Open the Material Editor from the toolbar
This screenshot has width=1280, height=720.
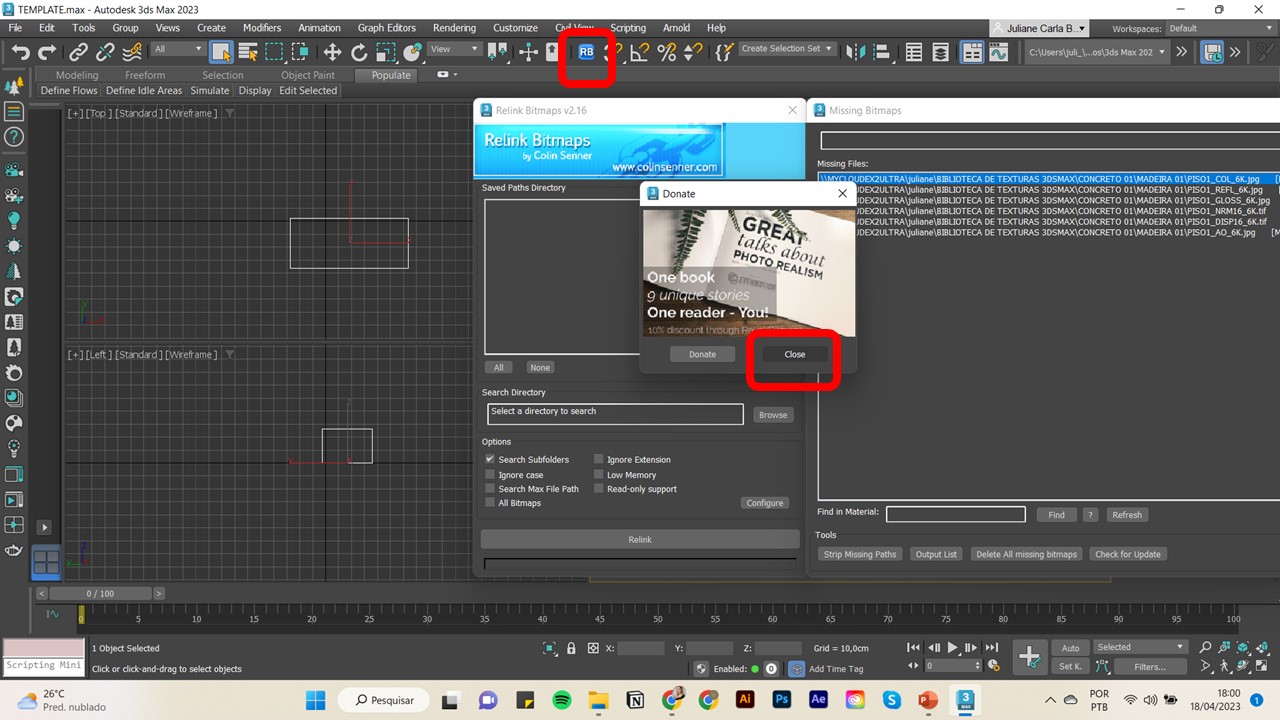[972, 51]
